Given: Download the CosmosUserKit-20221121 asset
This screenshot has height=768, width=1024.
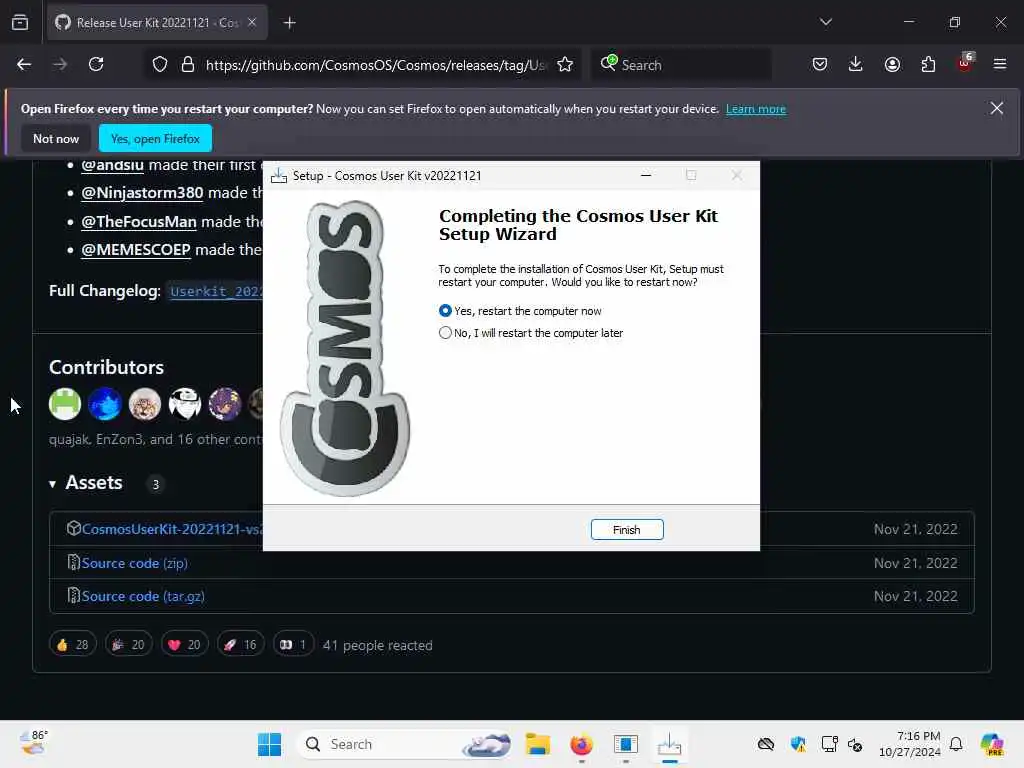Looking at the screenshot, I should [x=172, y=529].
